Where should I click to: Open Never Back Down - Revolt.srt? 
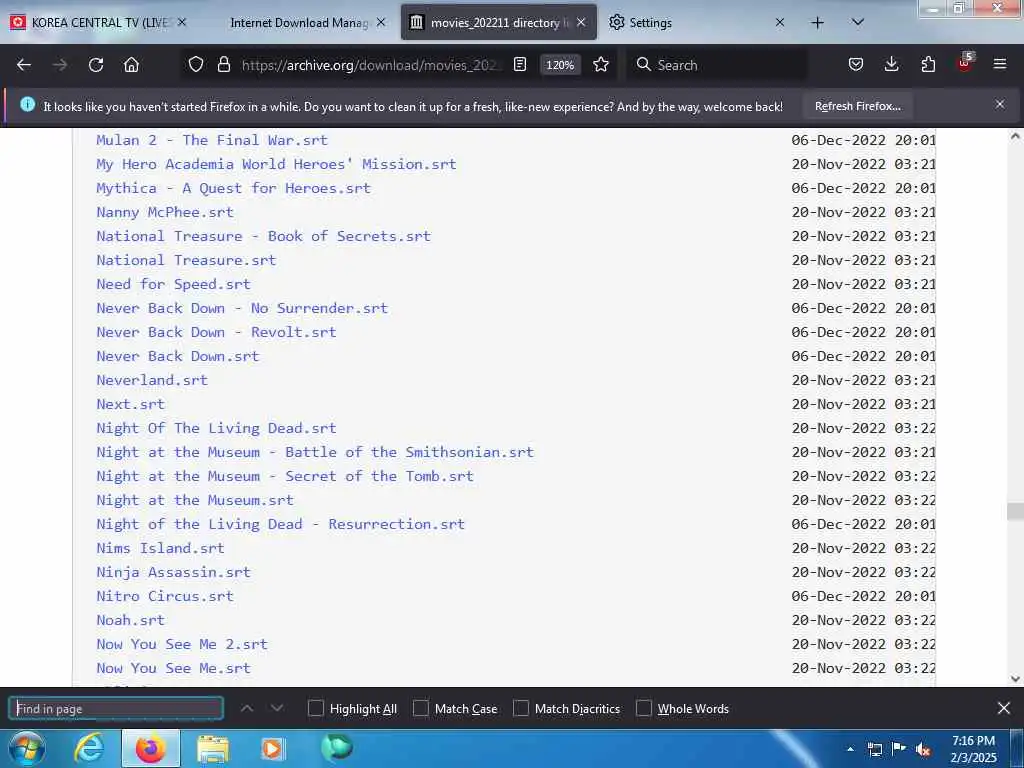[x=216, y=332]
